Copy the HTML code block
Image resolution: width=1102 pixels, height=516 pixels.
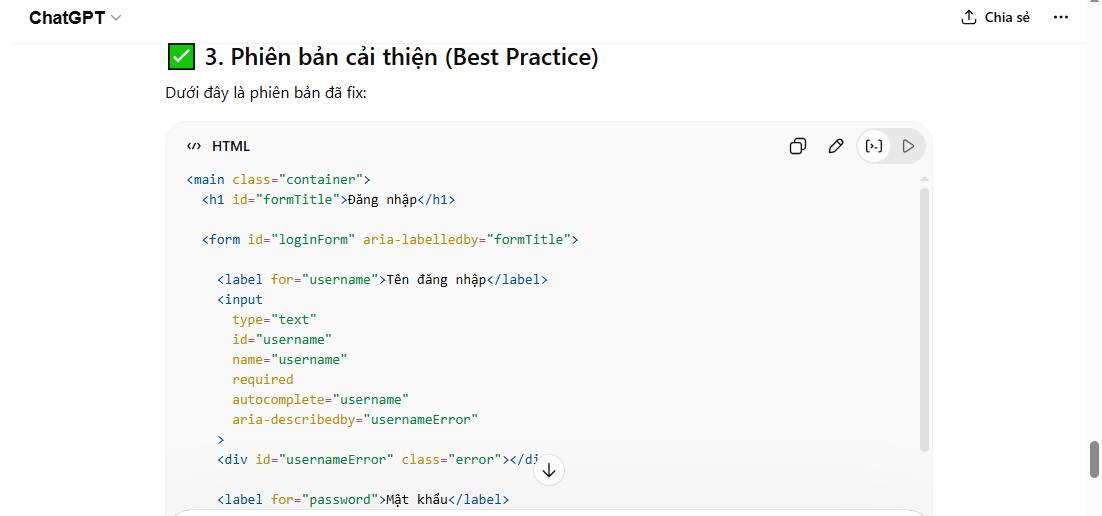798,146
